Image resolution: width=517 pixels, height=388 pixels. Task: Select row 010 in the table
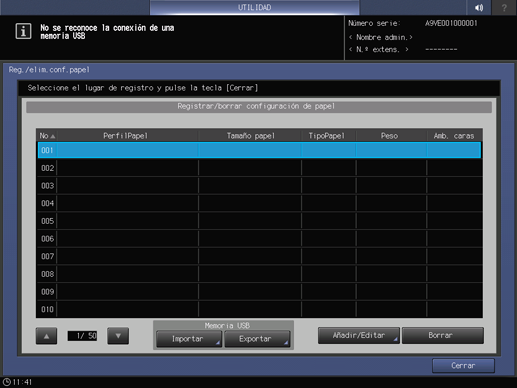coord(259,309)
